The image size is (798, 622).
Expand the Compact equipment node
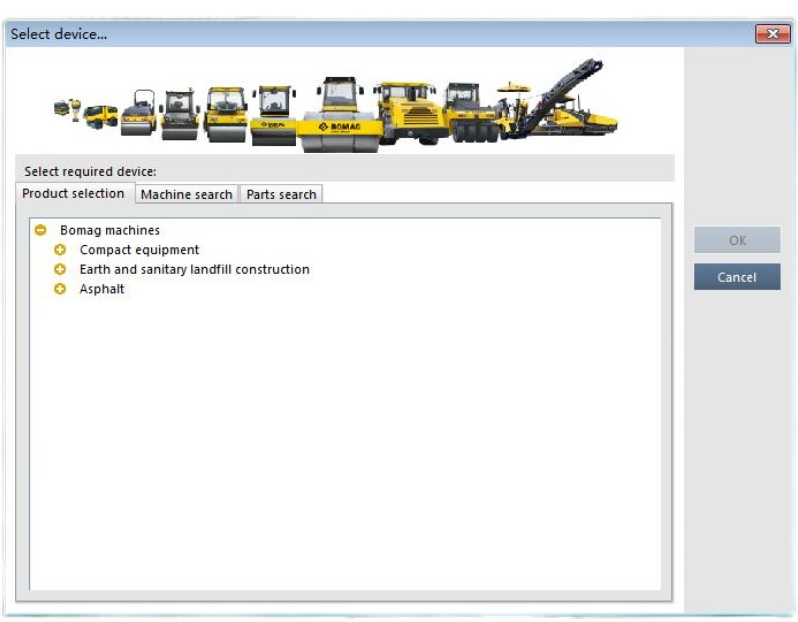(60, 249)
